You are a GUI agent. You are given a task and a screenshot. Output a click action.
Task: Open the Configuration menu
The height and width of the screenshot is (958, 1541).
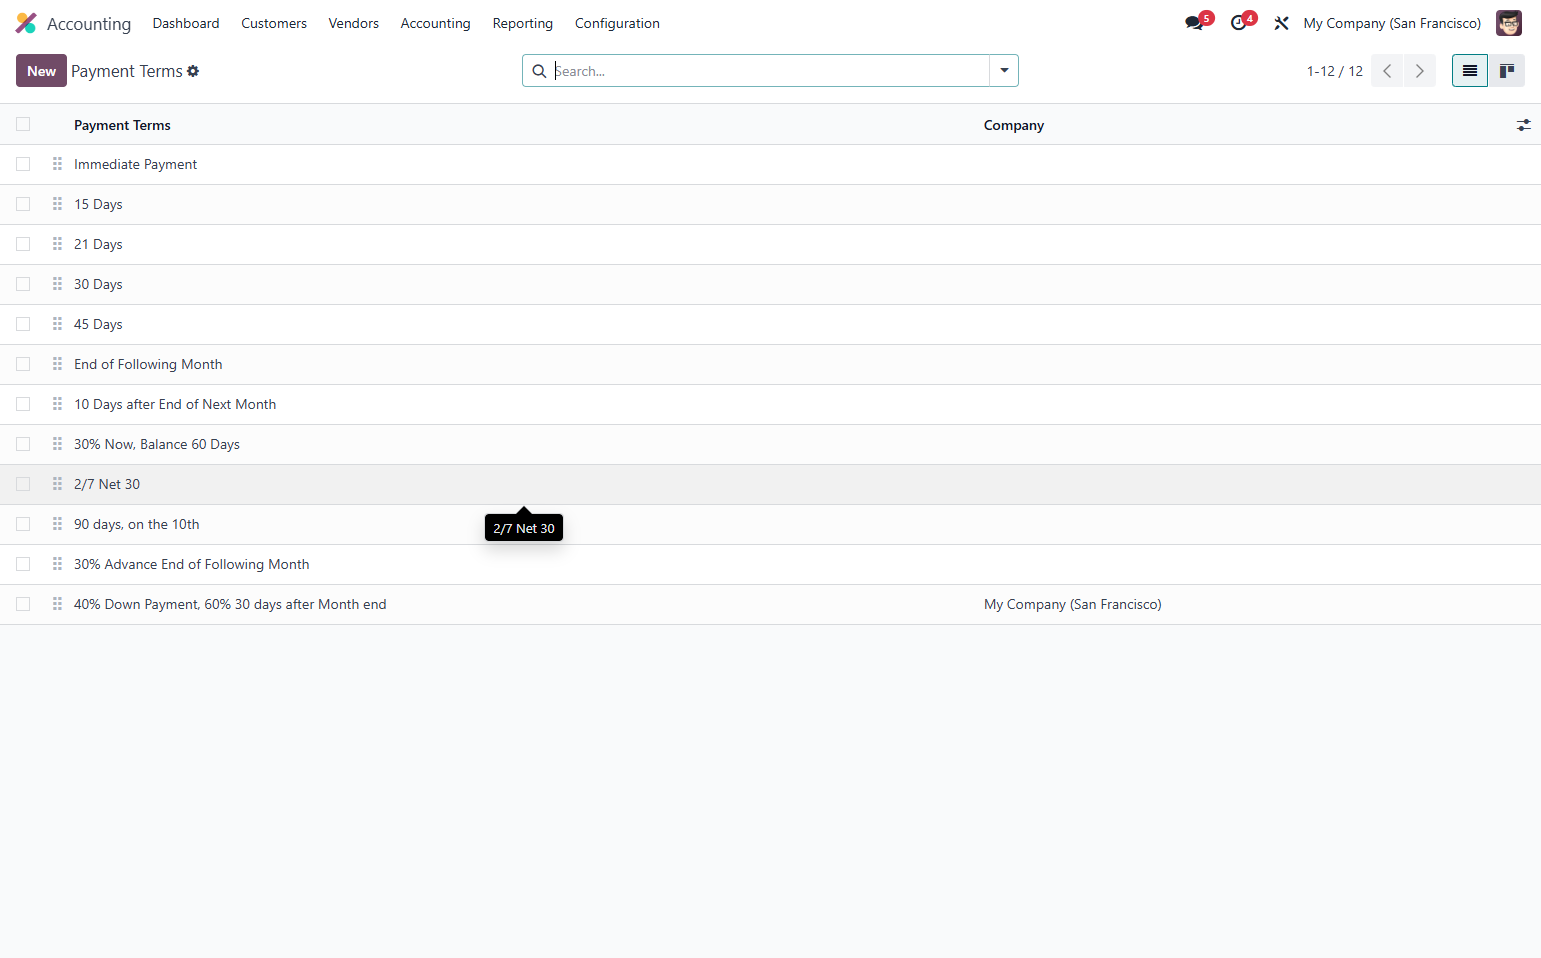pyautogui.click(x=617, y=23)
